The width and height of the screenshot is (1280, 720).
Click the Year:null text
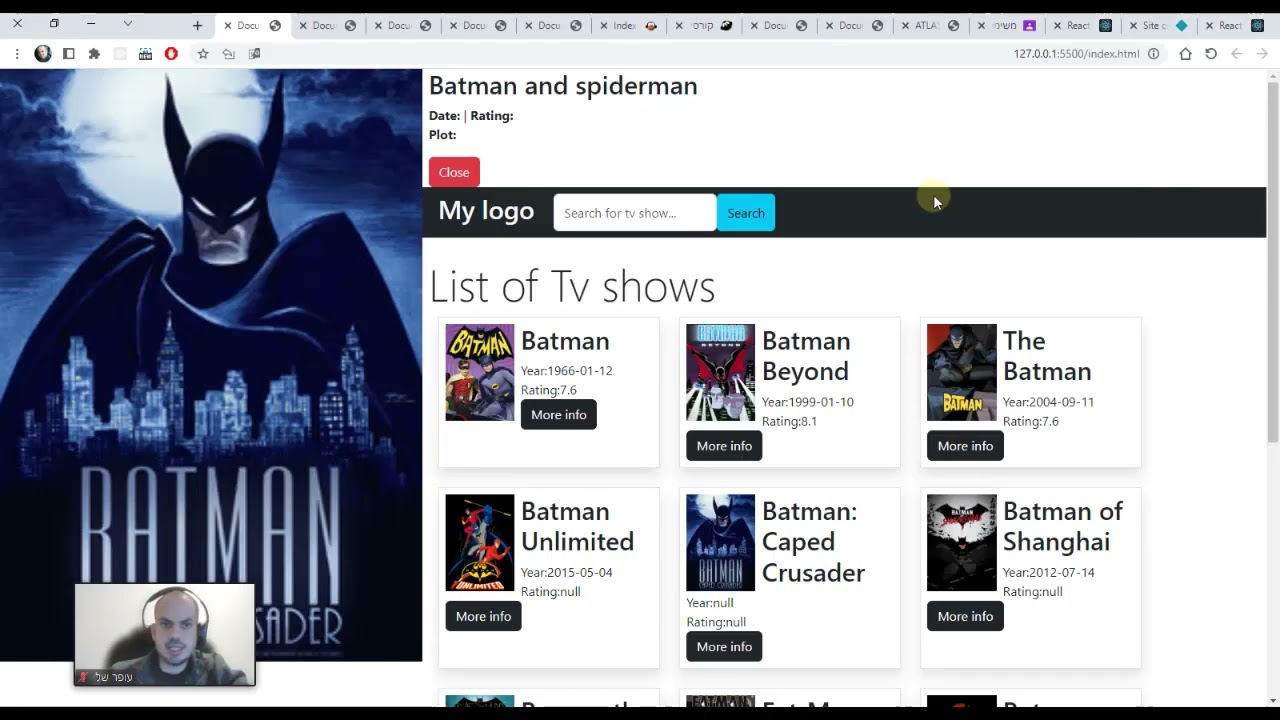[710, 603]
